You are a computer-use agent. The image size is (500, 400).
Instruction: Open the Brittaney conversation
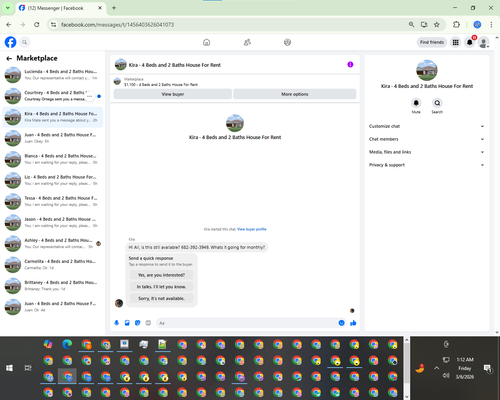coord(53,286)
